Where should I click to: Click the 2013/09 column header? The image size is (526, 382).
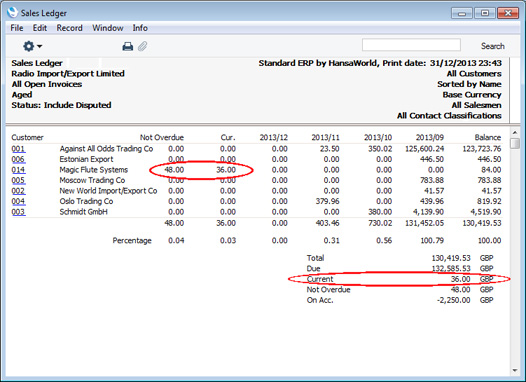tap(430, 138)
